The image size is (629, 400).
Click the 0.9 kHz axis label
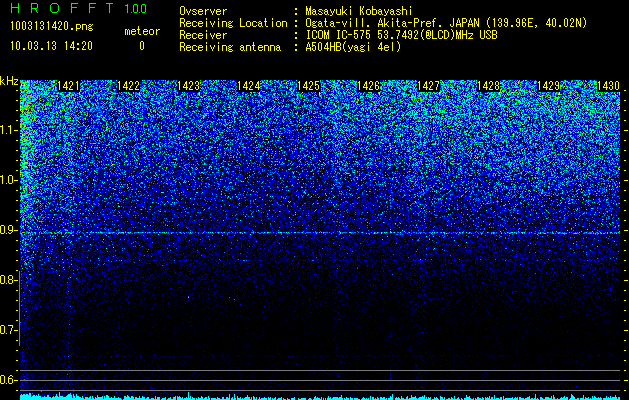(x=7, y=230)
